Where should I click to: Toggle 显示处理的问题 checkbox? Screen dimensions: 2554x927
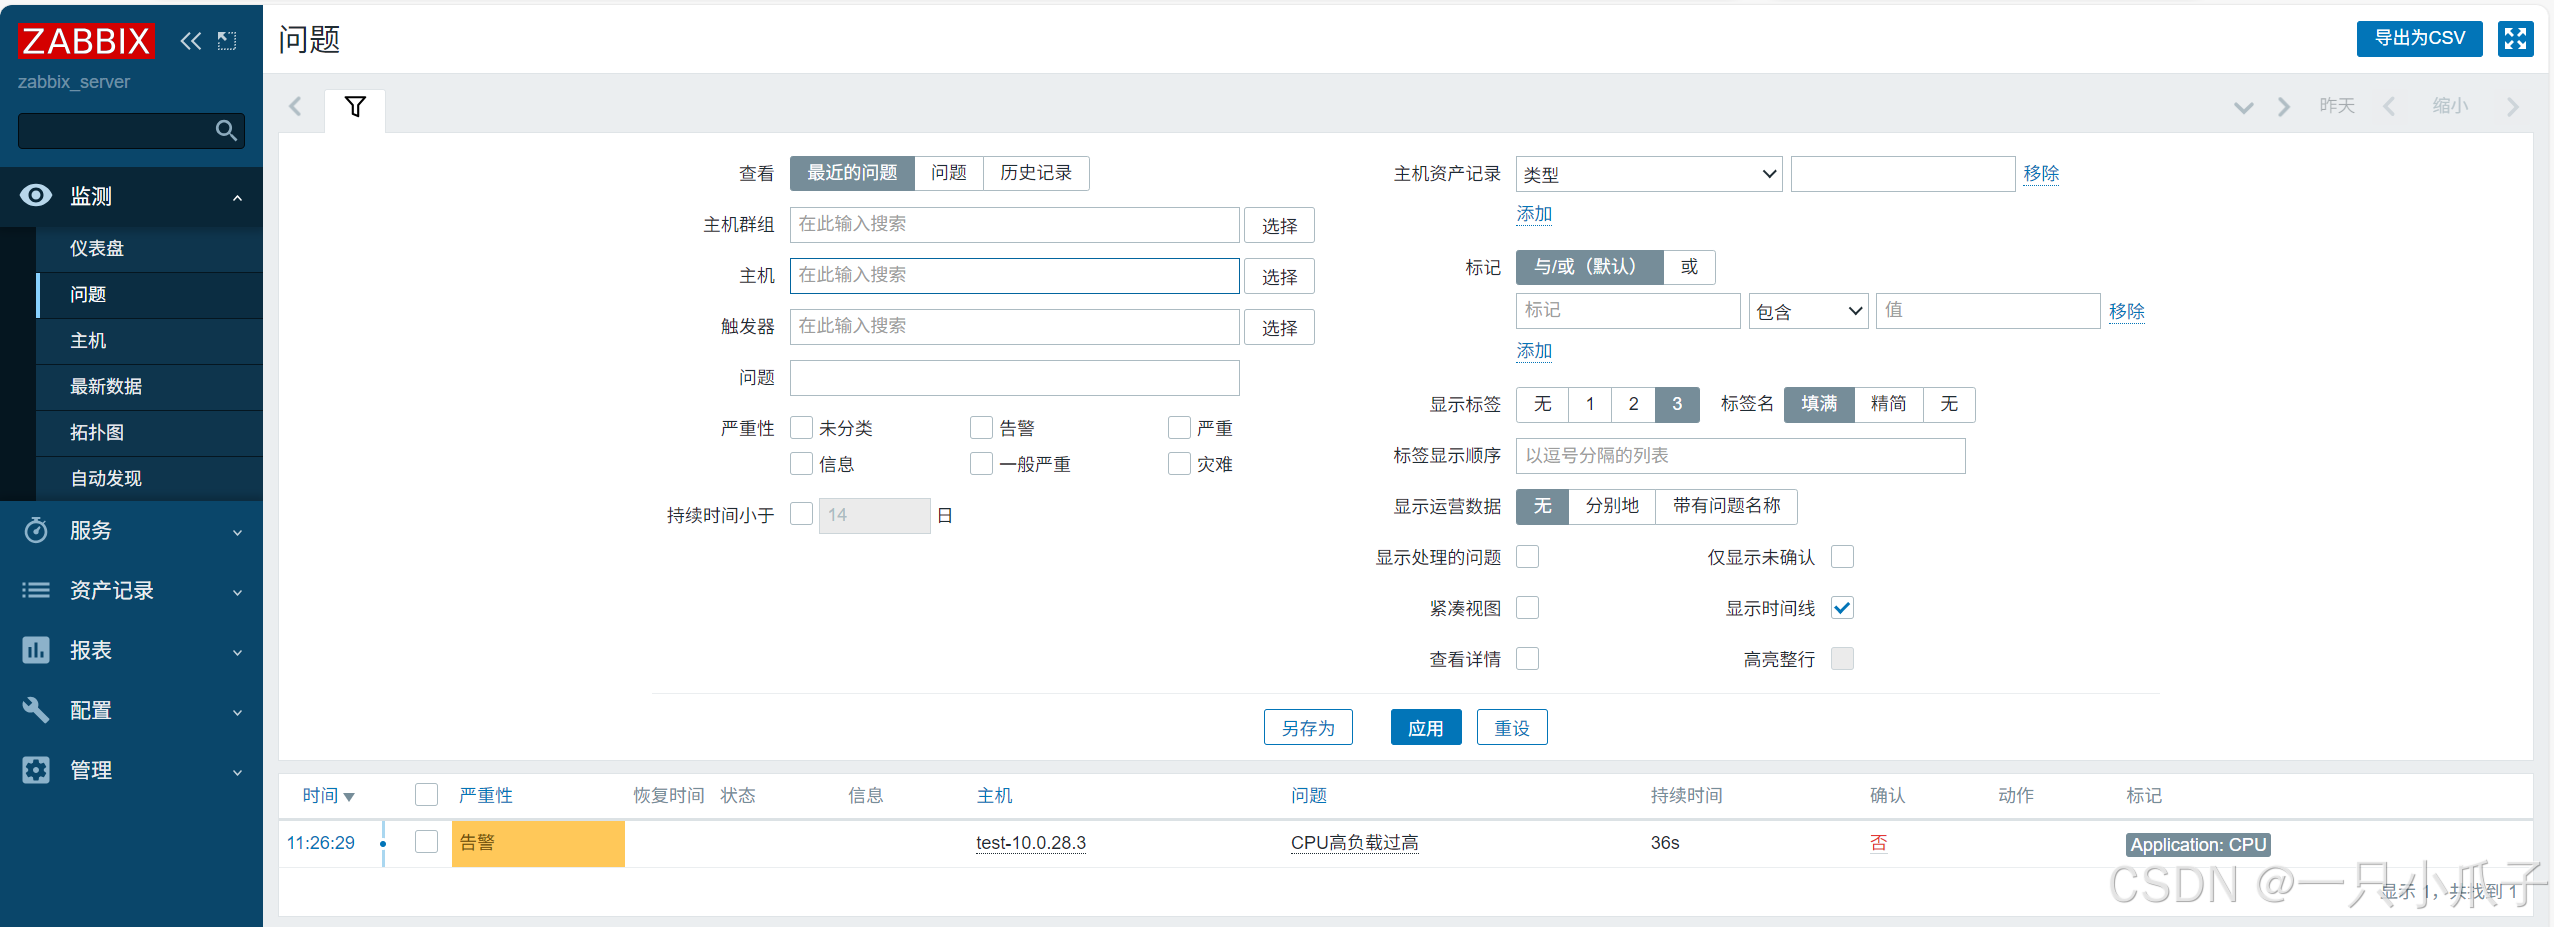point(1527,556)
